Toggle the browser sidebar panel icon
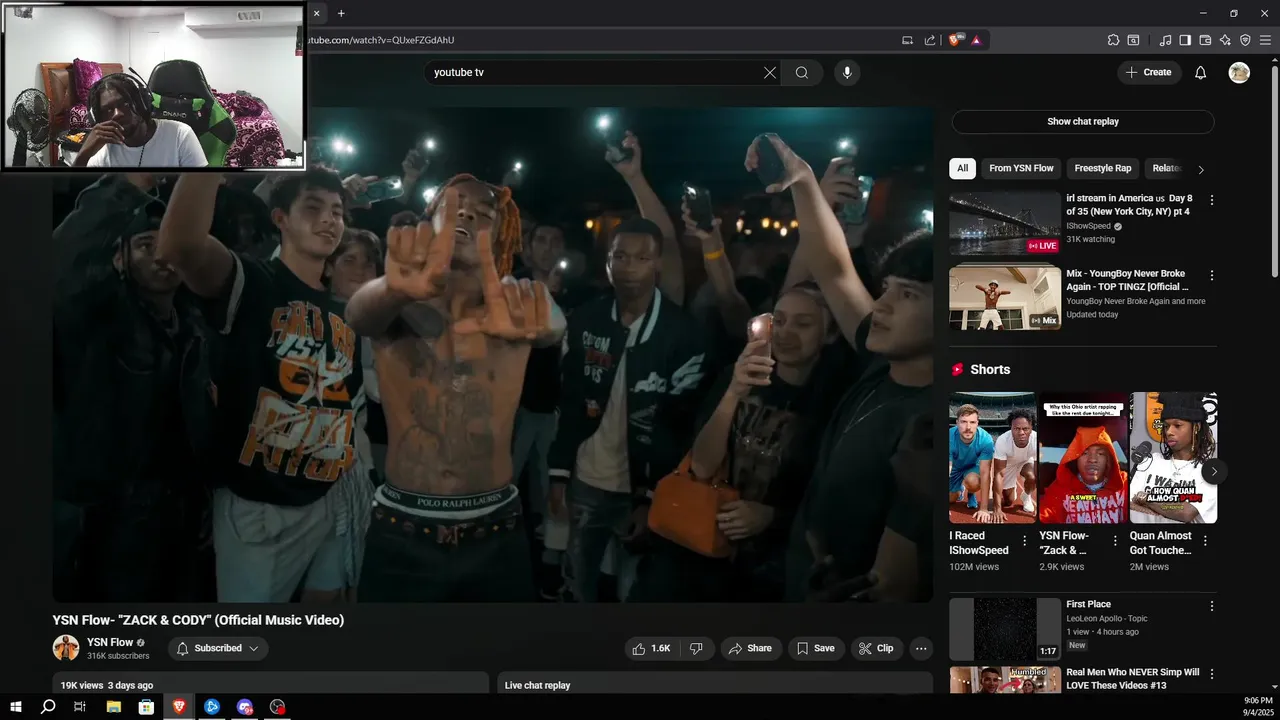The width and height of the screenshot is (1280, 720). 1185,40
